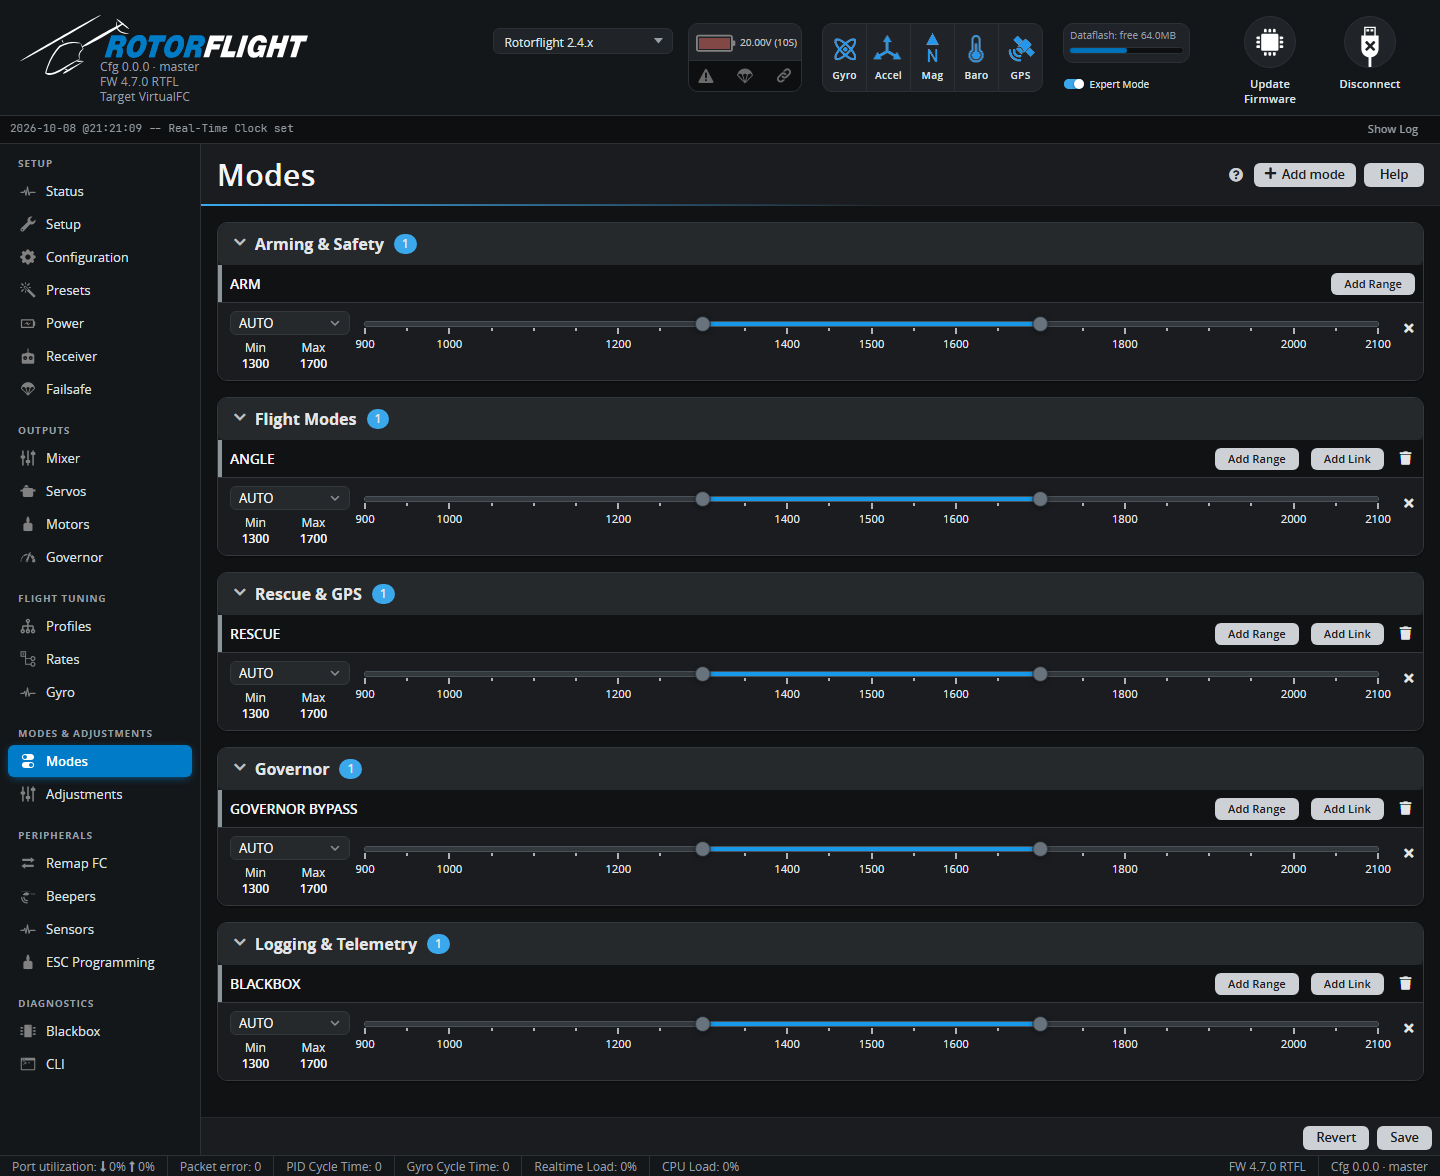Viewport: 1440px width, 1176px height.
Task: Click the Help button
Action: [1394, 175]
